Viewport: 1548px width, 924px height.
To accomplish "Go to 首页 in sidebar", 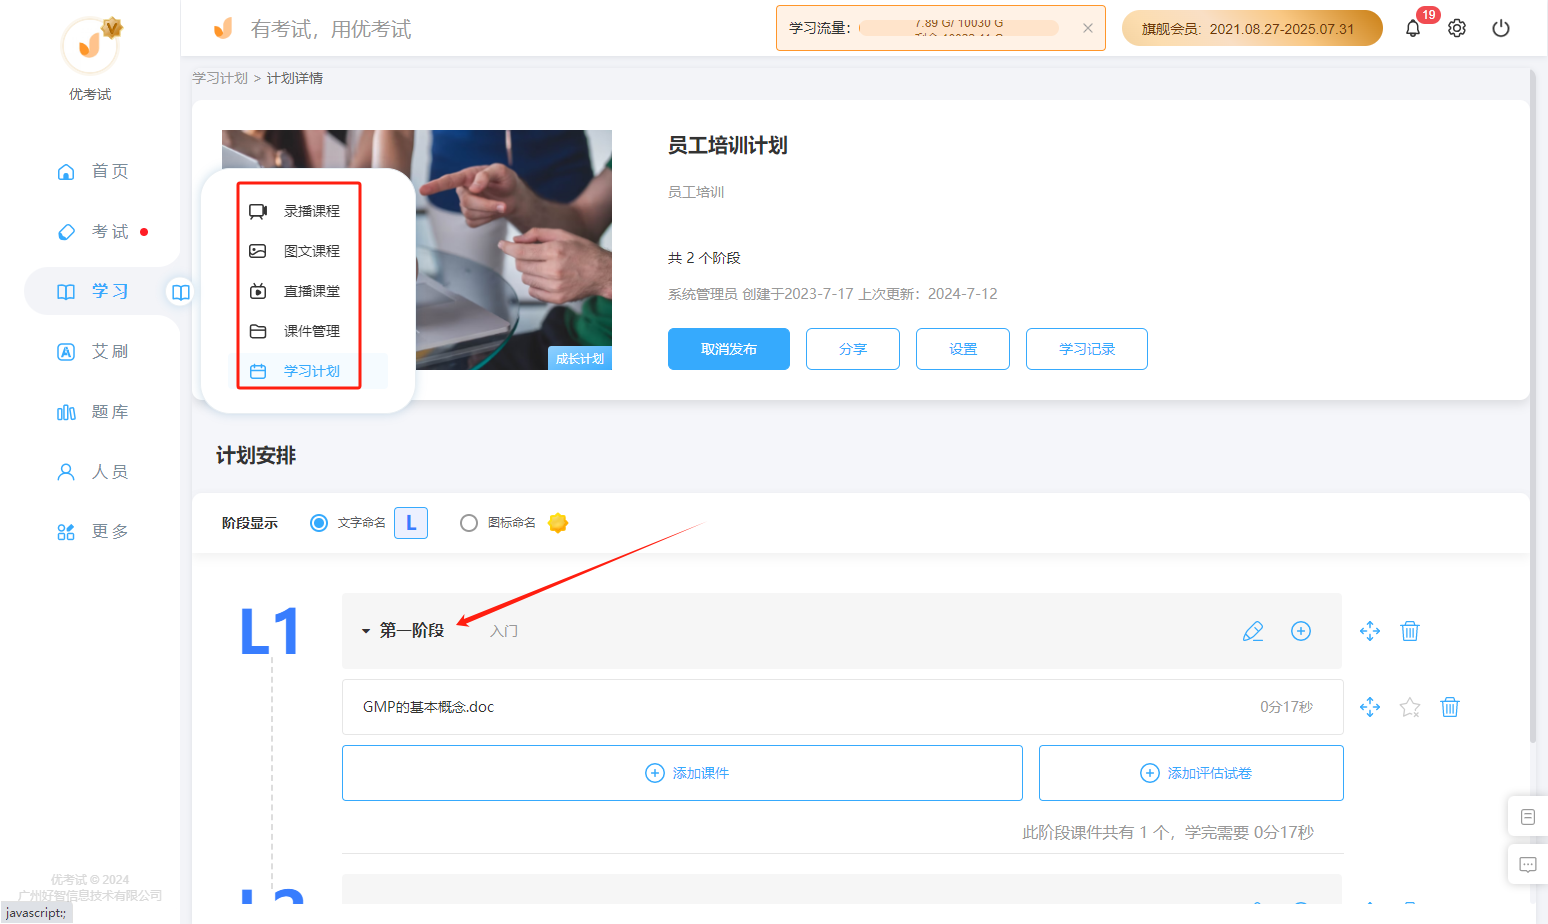I will [92, 171].
